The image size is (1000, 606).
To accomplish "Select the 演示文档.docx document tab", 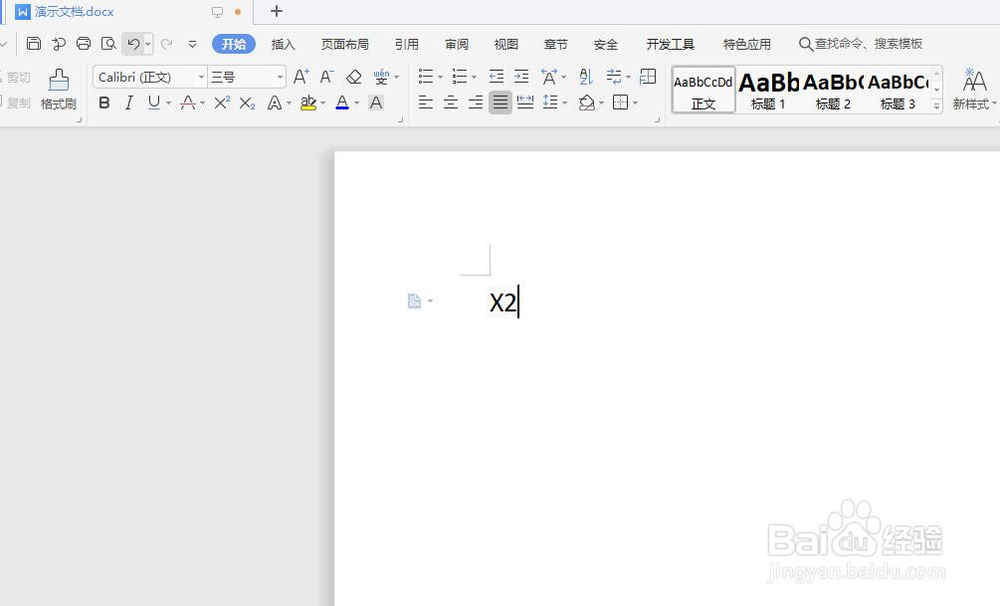I will [x=74, y=12].
